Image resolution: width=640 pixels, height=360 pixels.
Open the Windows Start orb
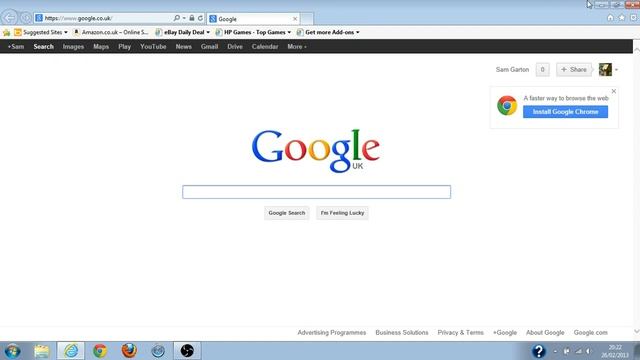point(12,351)
